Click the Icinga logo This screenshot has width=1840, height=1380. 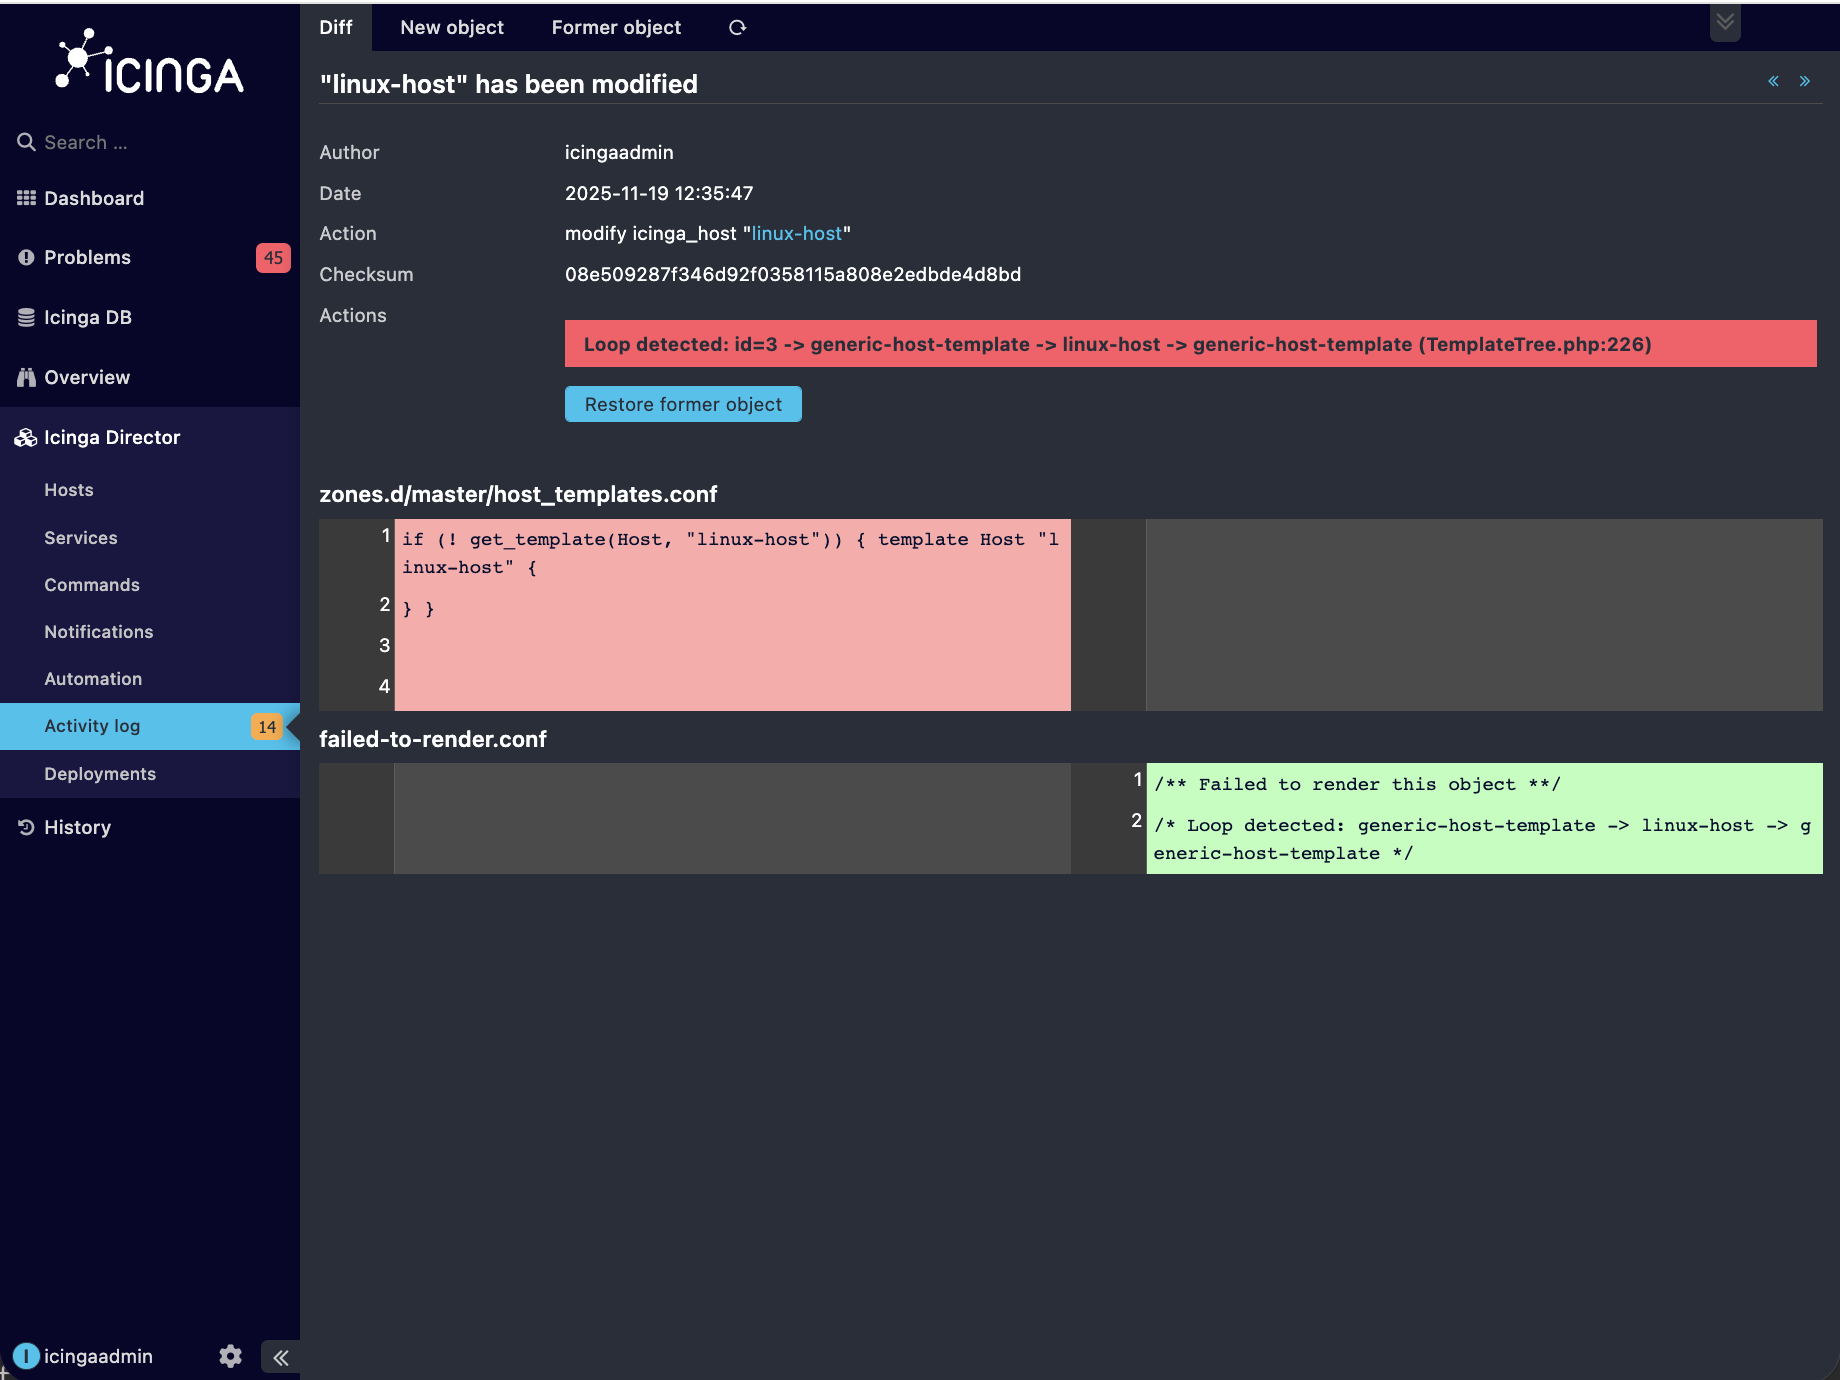click(x=150, y=64)
